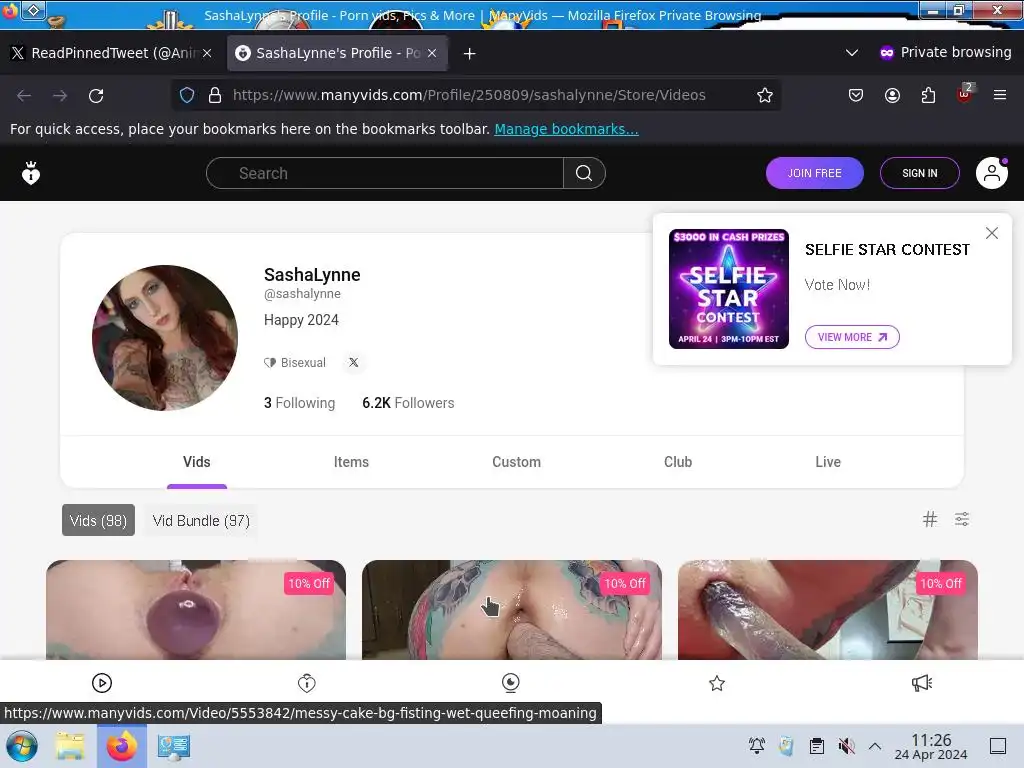Open the Start menu on the taskbar

pos(22,746)
